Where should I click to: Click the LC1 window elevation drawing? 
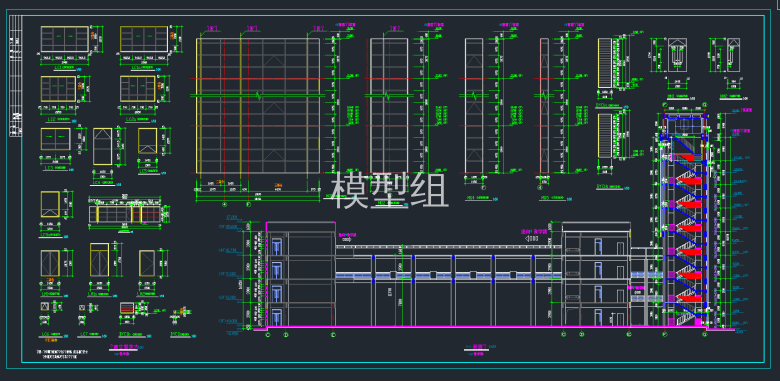click(65, 39)
